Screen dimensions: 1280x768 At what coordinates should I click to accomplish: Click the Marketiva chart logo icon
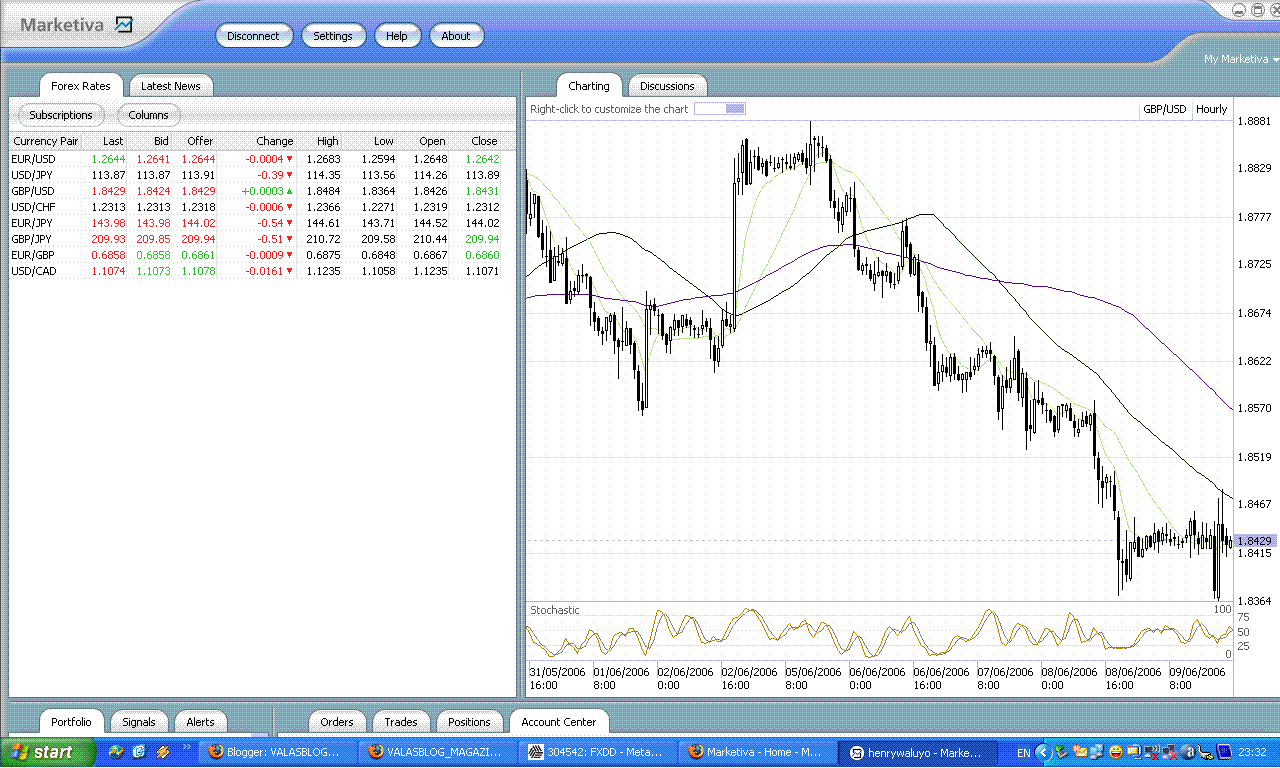[123, 25]
